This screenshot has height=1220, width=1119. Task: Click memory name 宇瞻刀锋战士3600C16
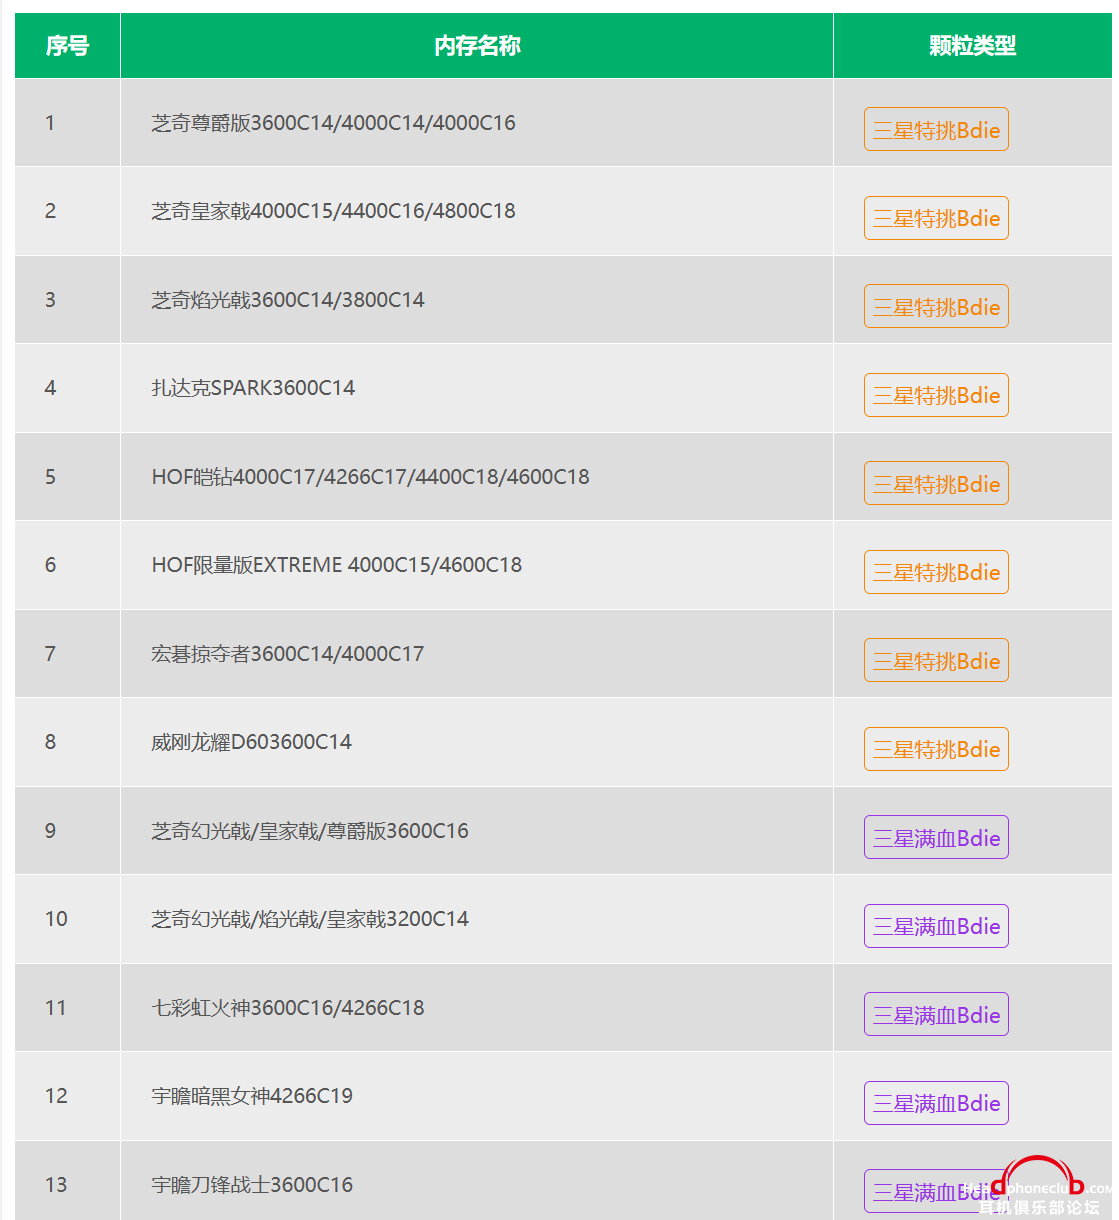point(252,1185)
